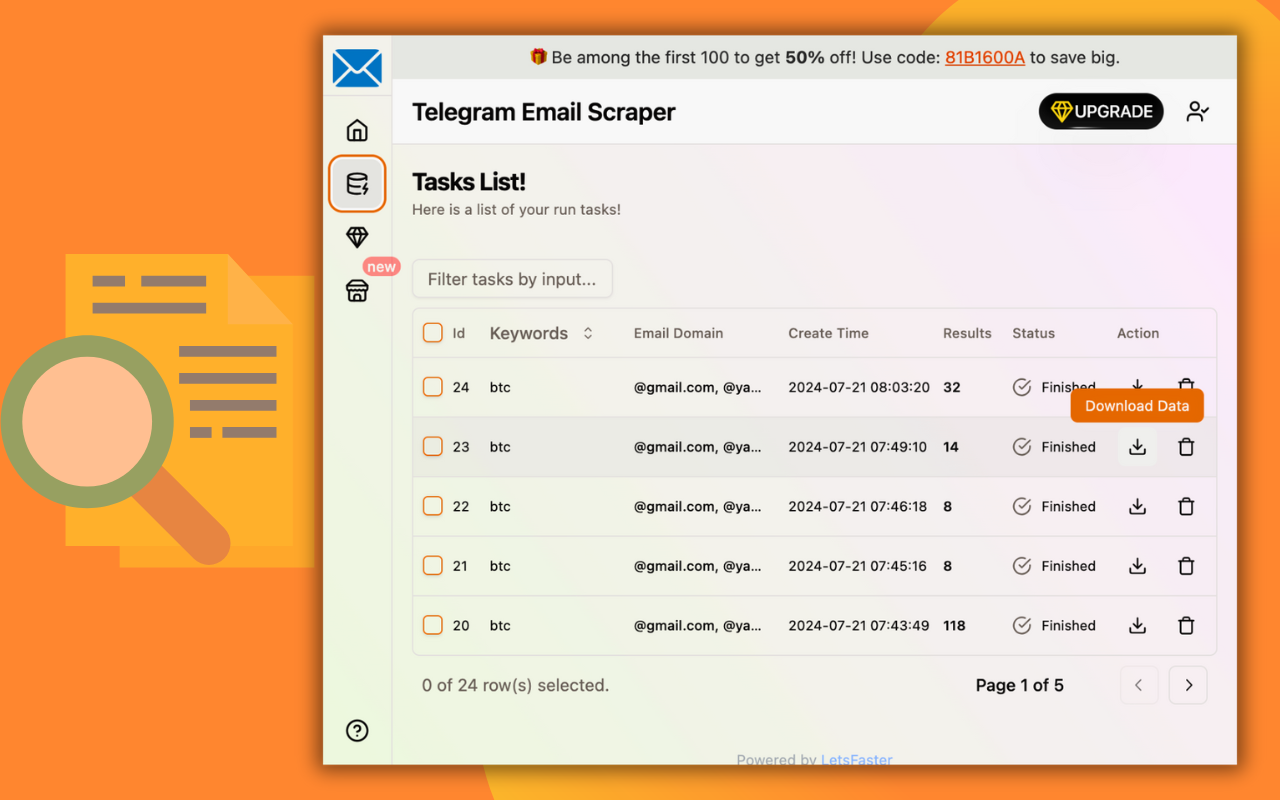
Task: Check the box for task 20
Action: tap(432, 626)
